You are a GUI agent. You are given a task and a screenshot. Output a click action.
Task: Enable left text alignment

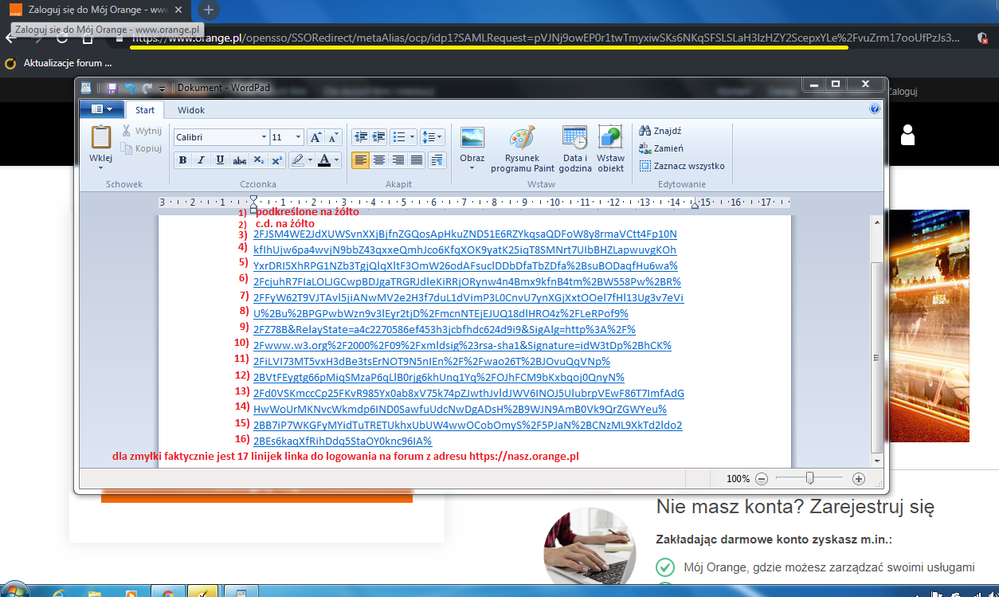click(x=360, y=160)
